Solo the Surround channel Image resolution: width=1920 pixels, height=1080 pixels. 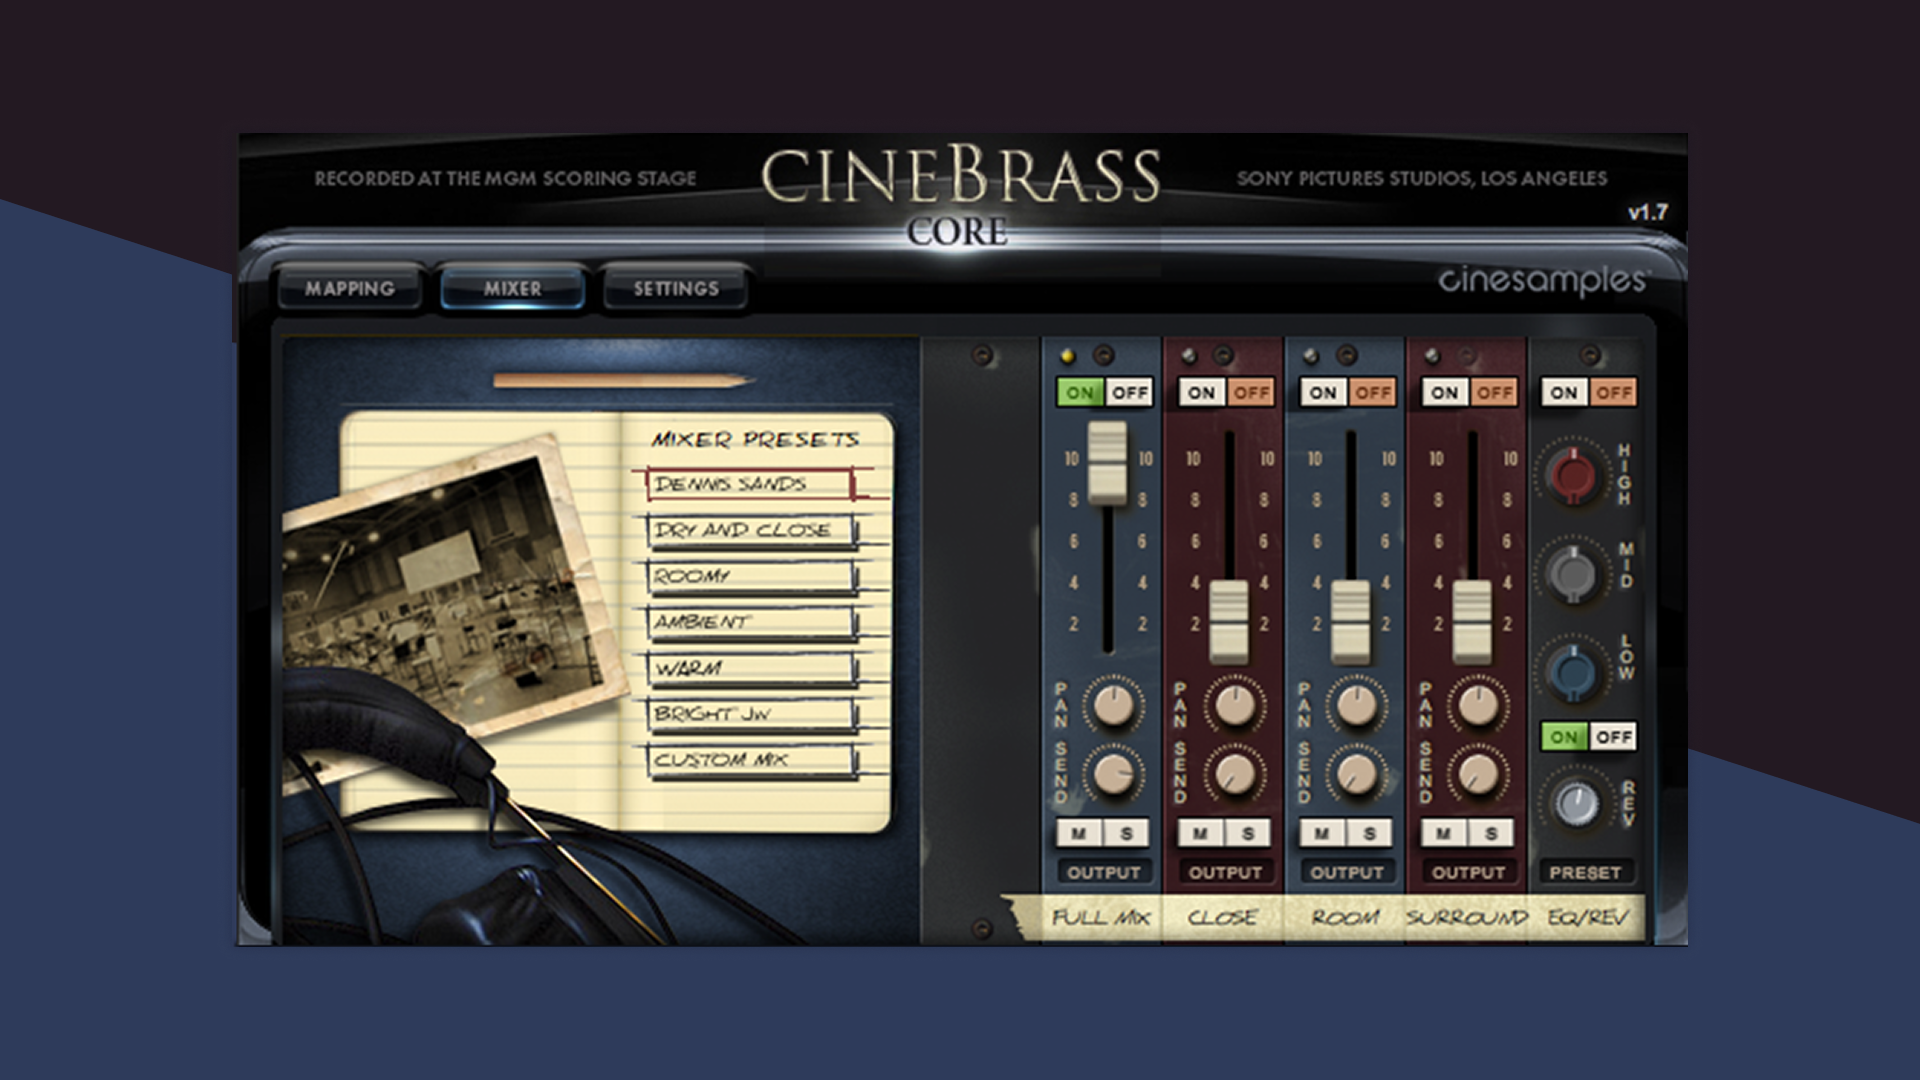(x=1493, y=833)
